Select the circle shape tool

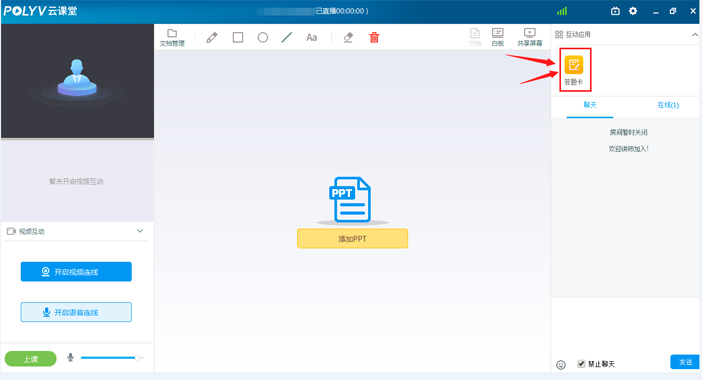coord(263,37)
